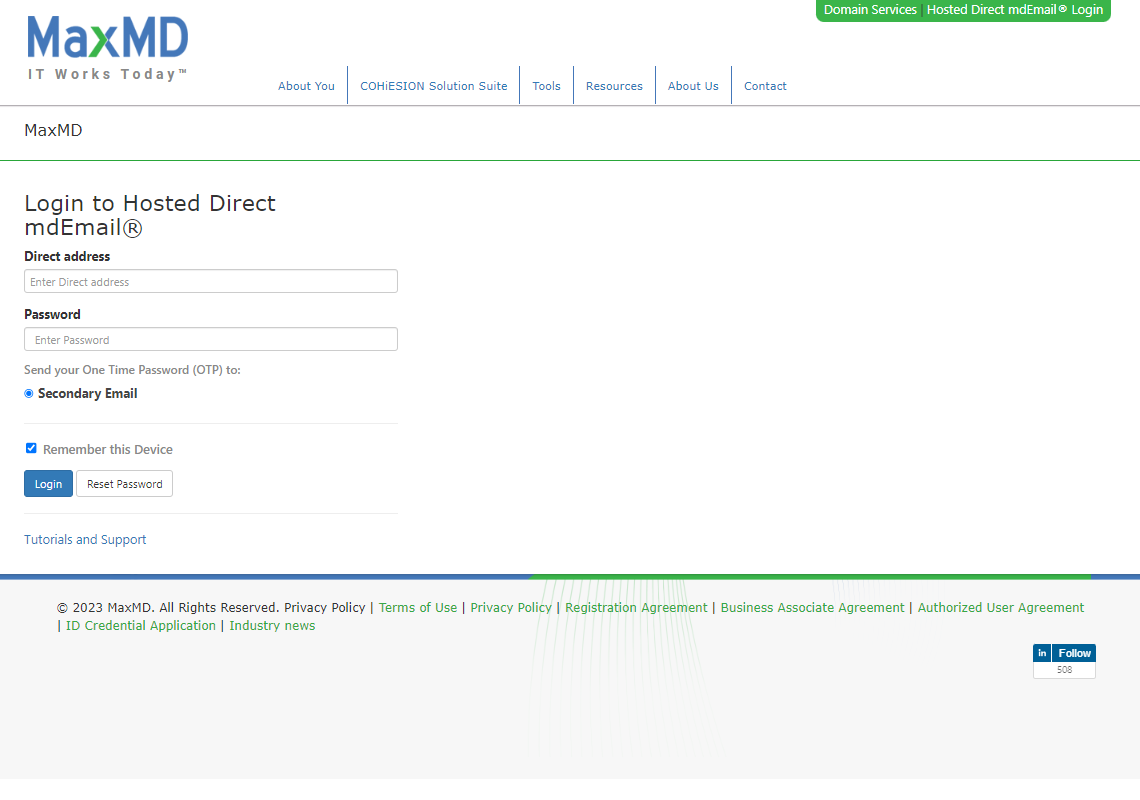This screenshot has height=800, width=1140.
Task: Expand the Tools navigation menu
Action: (x=546, y=86)
